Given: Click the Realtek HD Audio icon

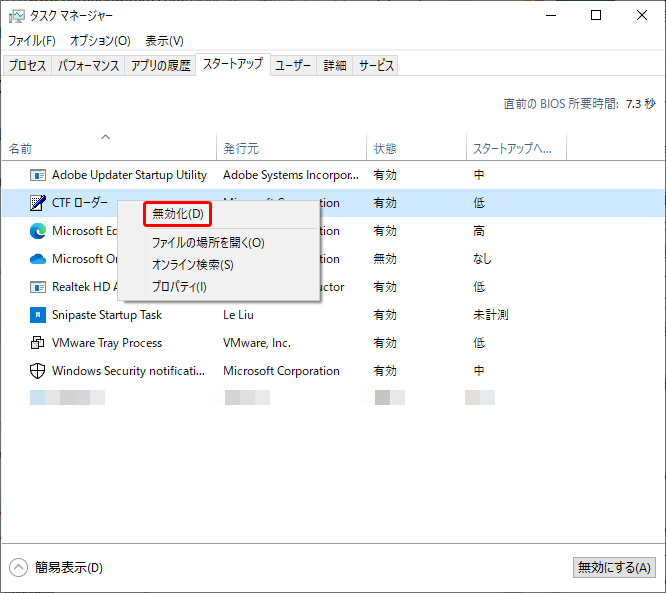Looking at the screenshot, I should (38, 287).
